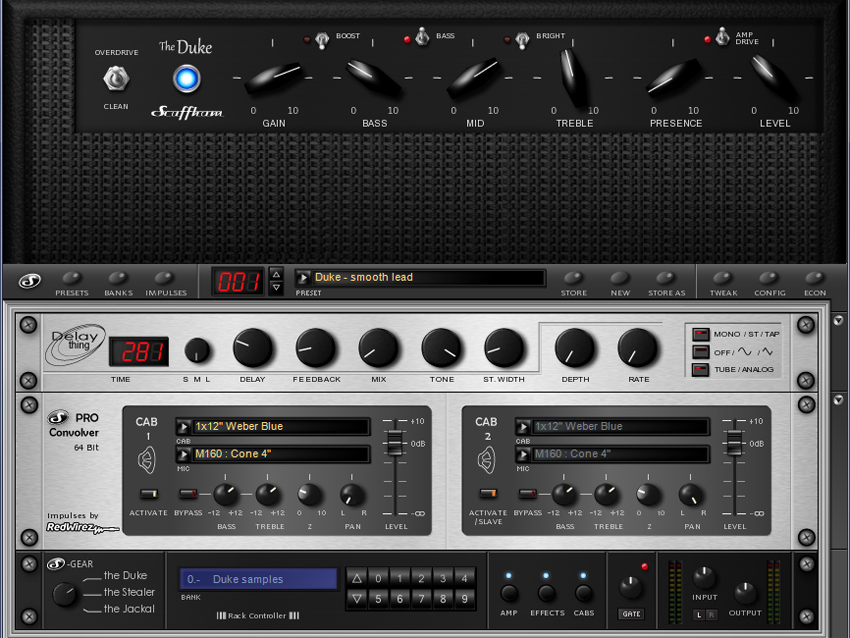The height and width of the screenshot is (638, 850).
Task: Increment preset number with up arrow
Action: click(276, 273)
